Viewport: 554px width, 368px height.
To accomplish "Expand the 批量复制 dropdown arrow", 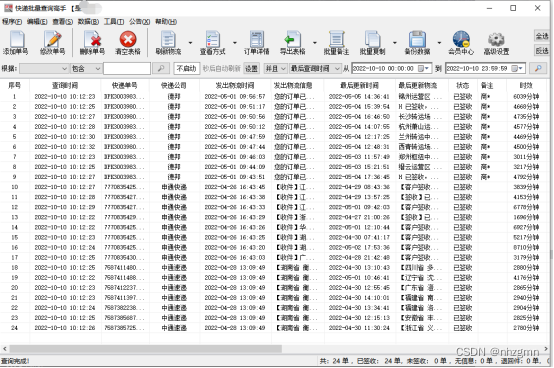I will [x=395, y=43].
